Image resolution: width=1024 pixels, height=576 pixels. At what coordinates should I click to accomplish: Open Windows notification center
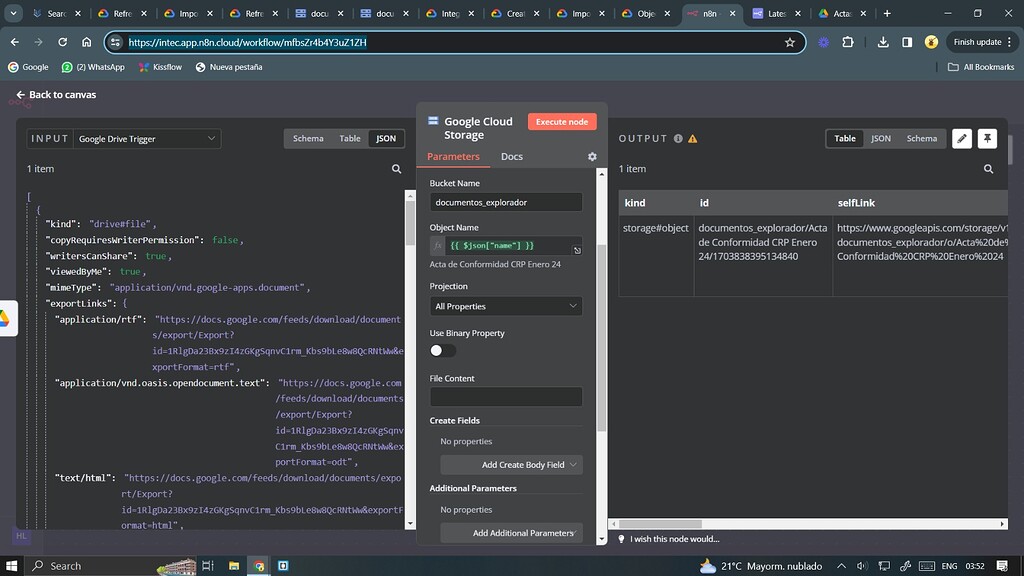pyautogui.click(x=1002, y=566)
